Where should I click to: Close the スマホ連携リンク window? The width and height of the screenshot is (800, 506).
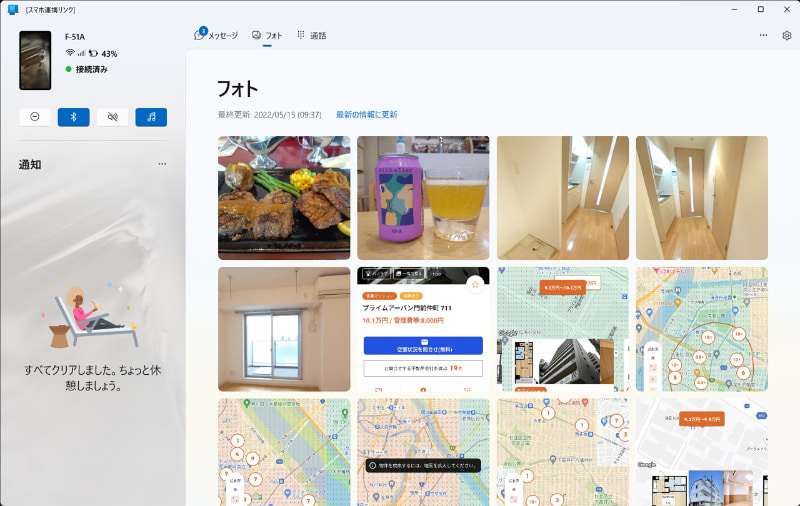point(787,9)
